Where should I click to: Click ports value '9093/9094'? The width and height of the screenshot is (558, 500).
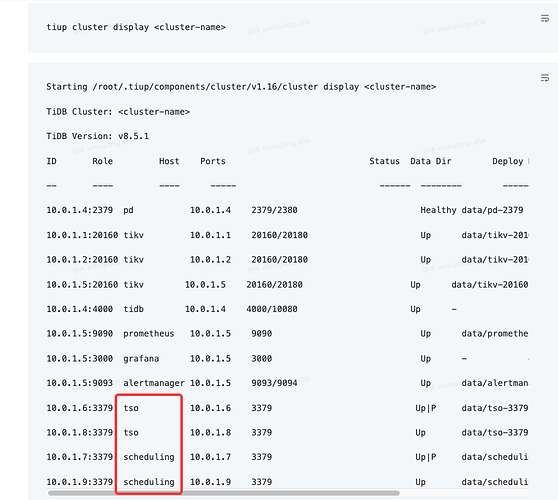(x=274, y=383)
